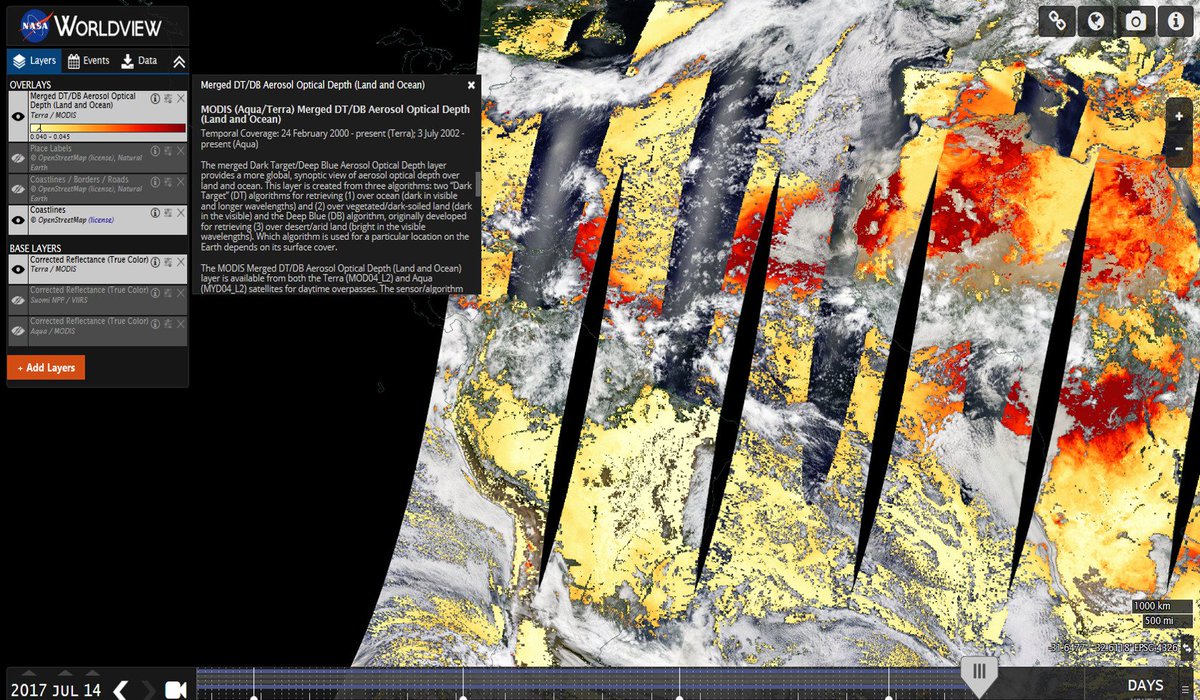The image size is (1200, 700).
Task: Take a snapshot with the camera icon
Action: (x=1135, y=21)
